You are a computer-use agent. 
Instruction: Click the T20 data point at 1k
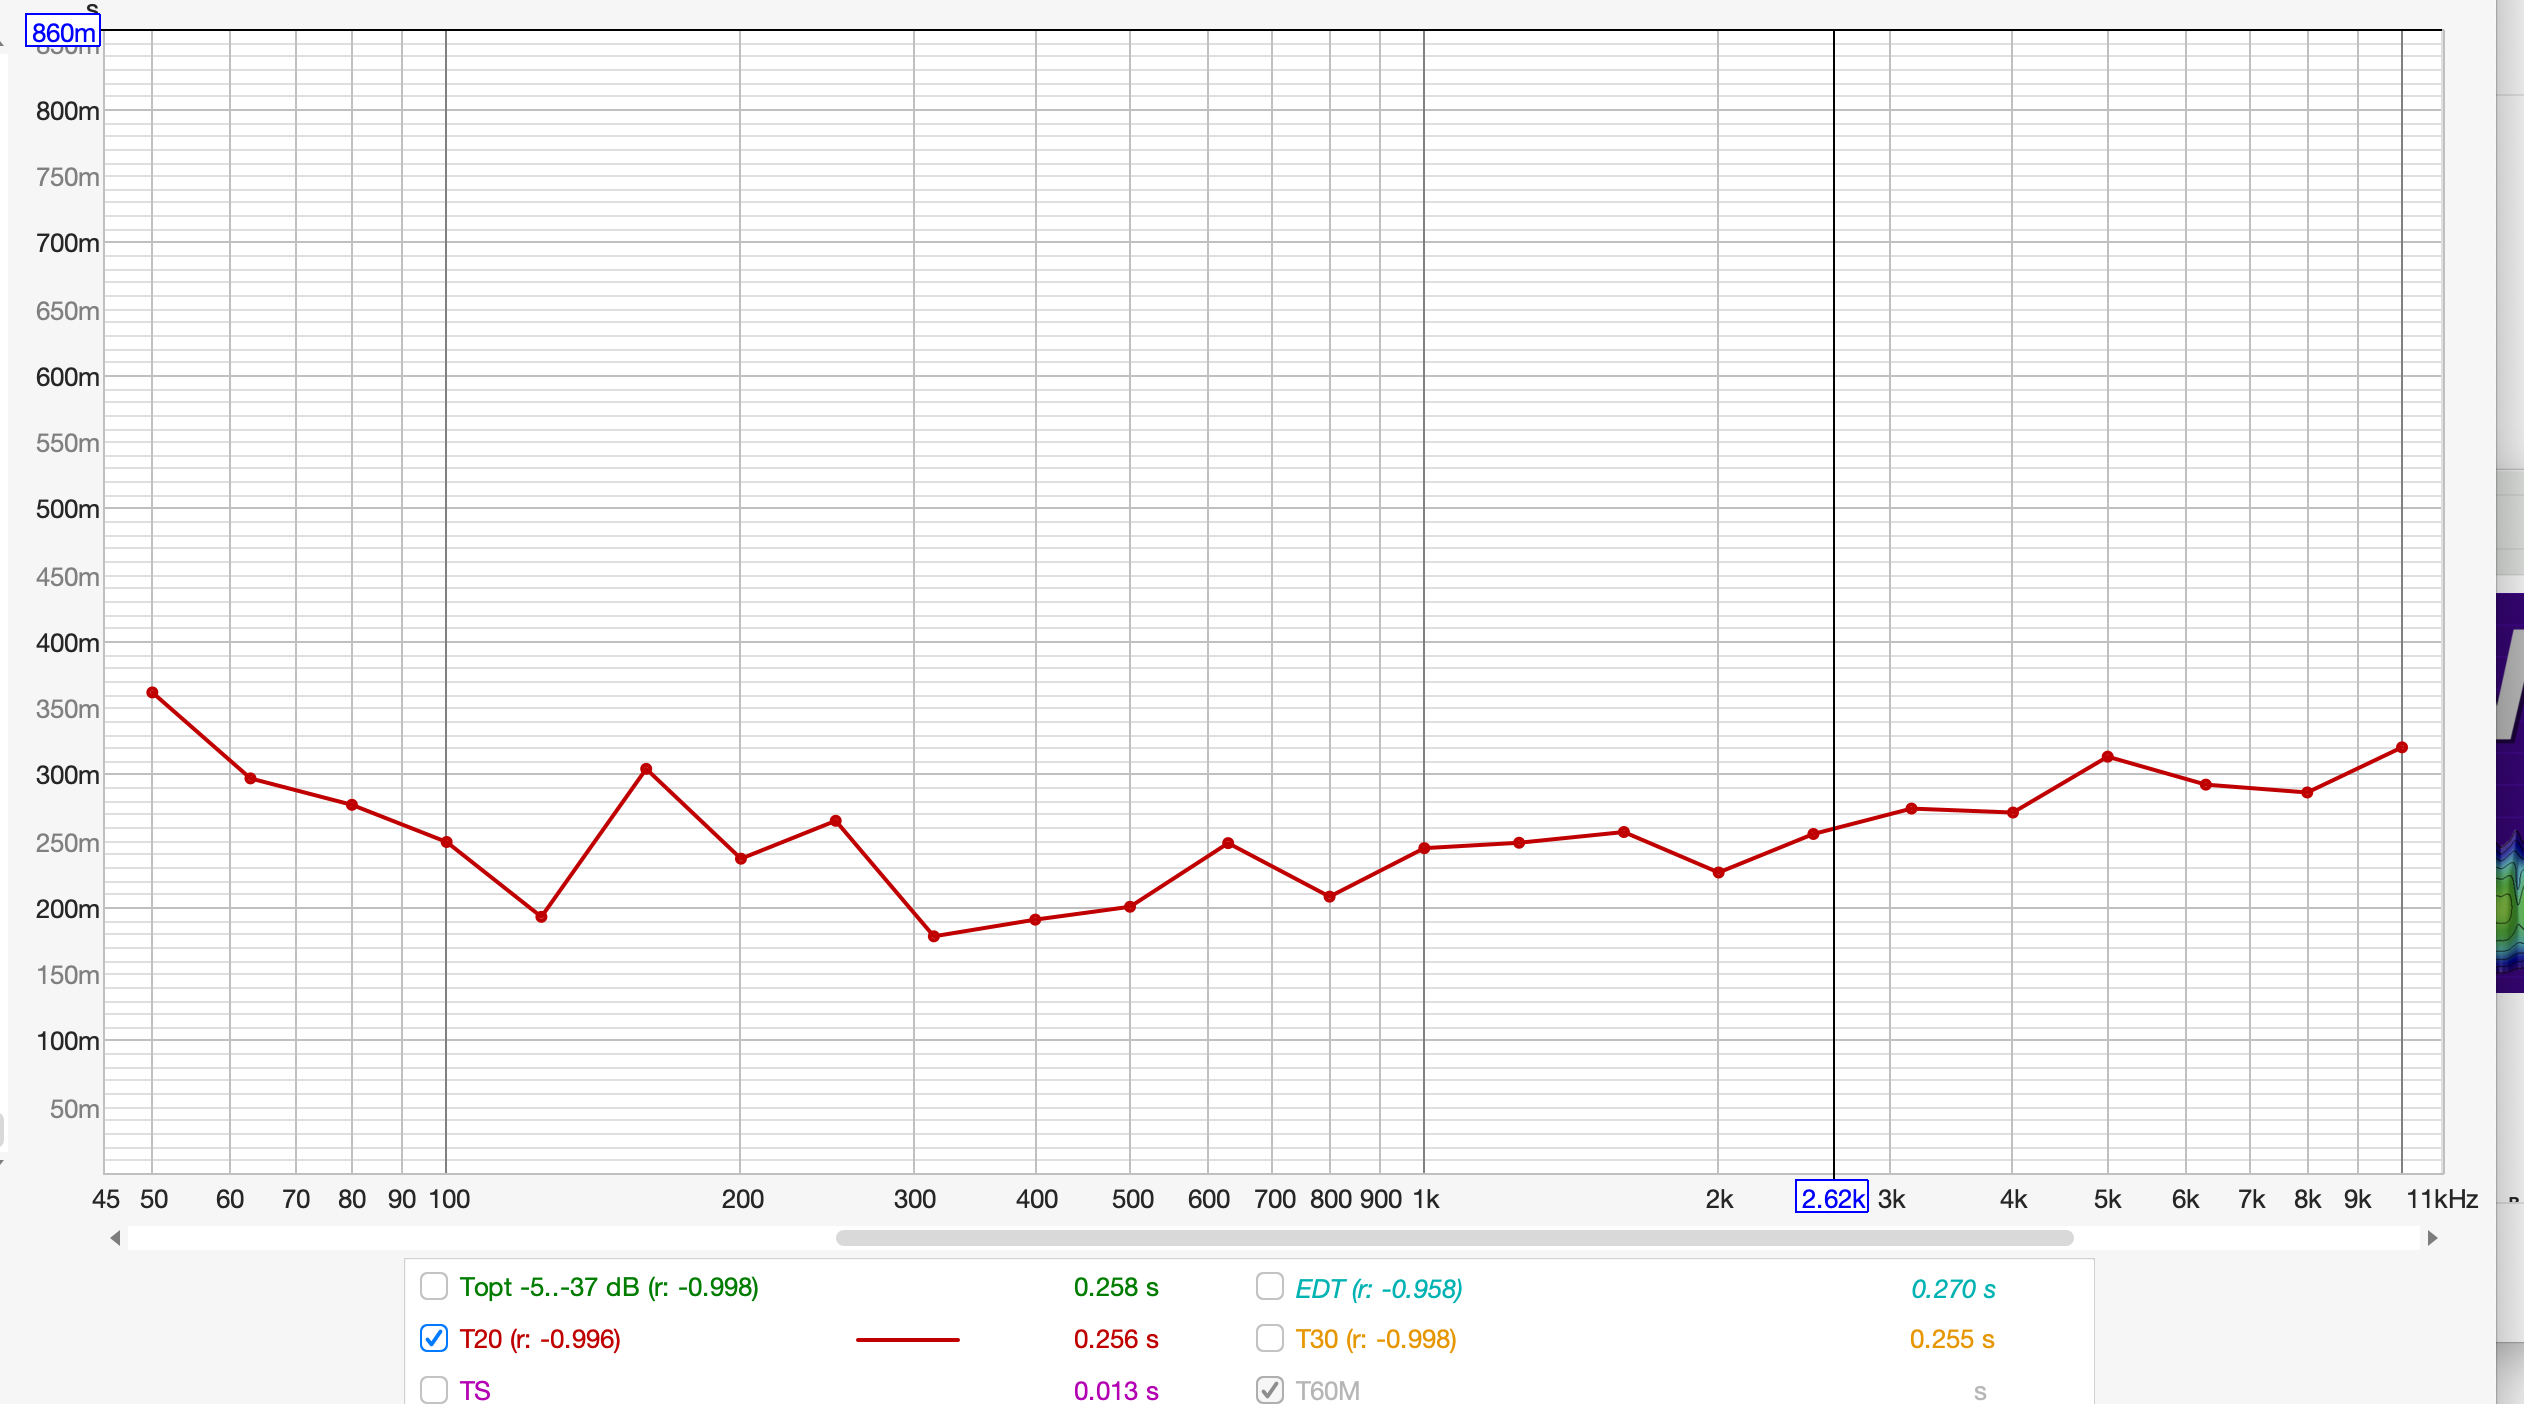(x=1424, y=848)
